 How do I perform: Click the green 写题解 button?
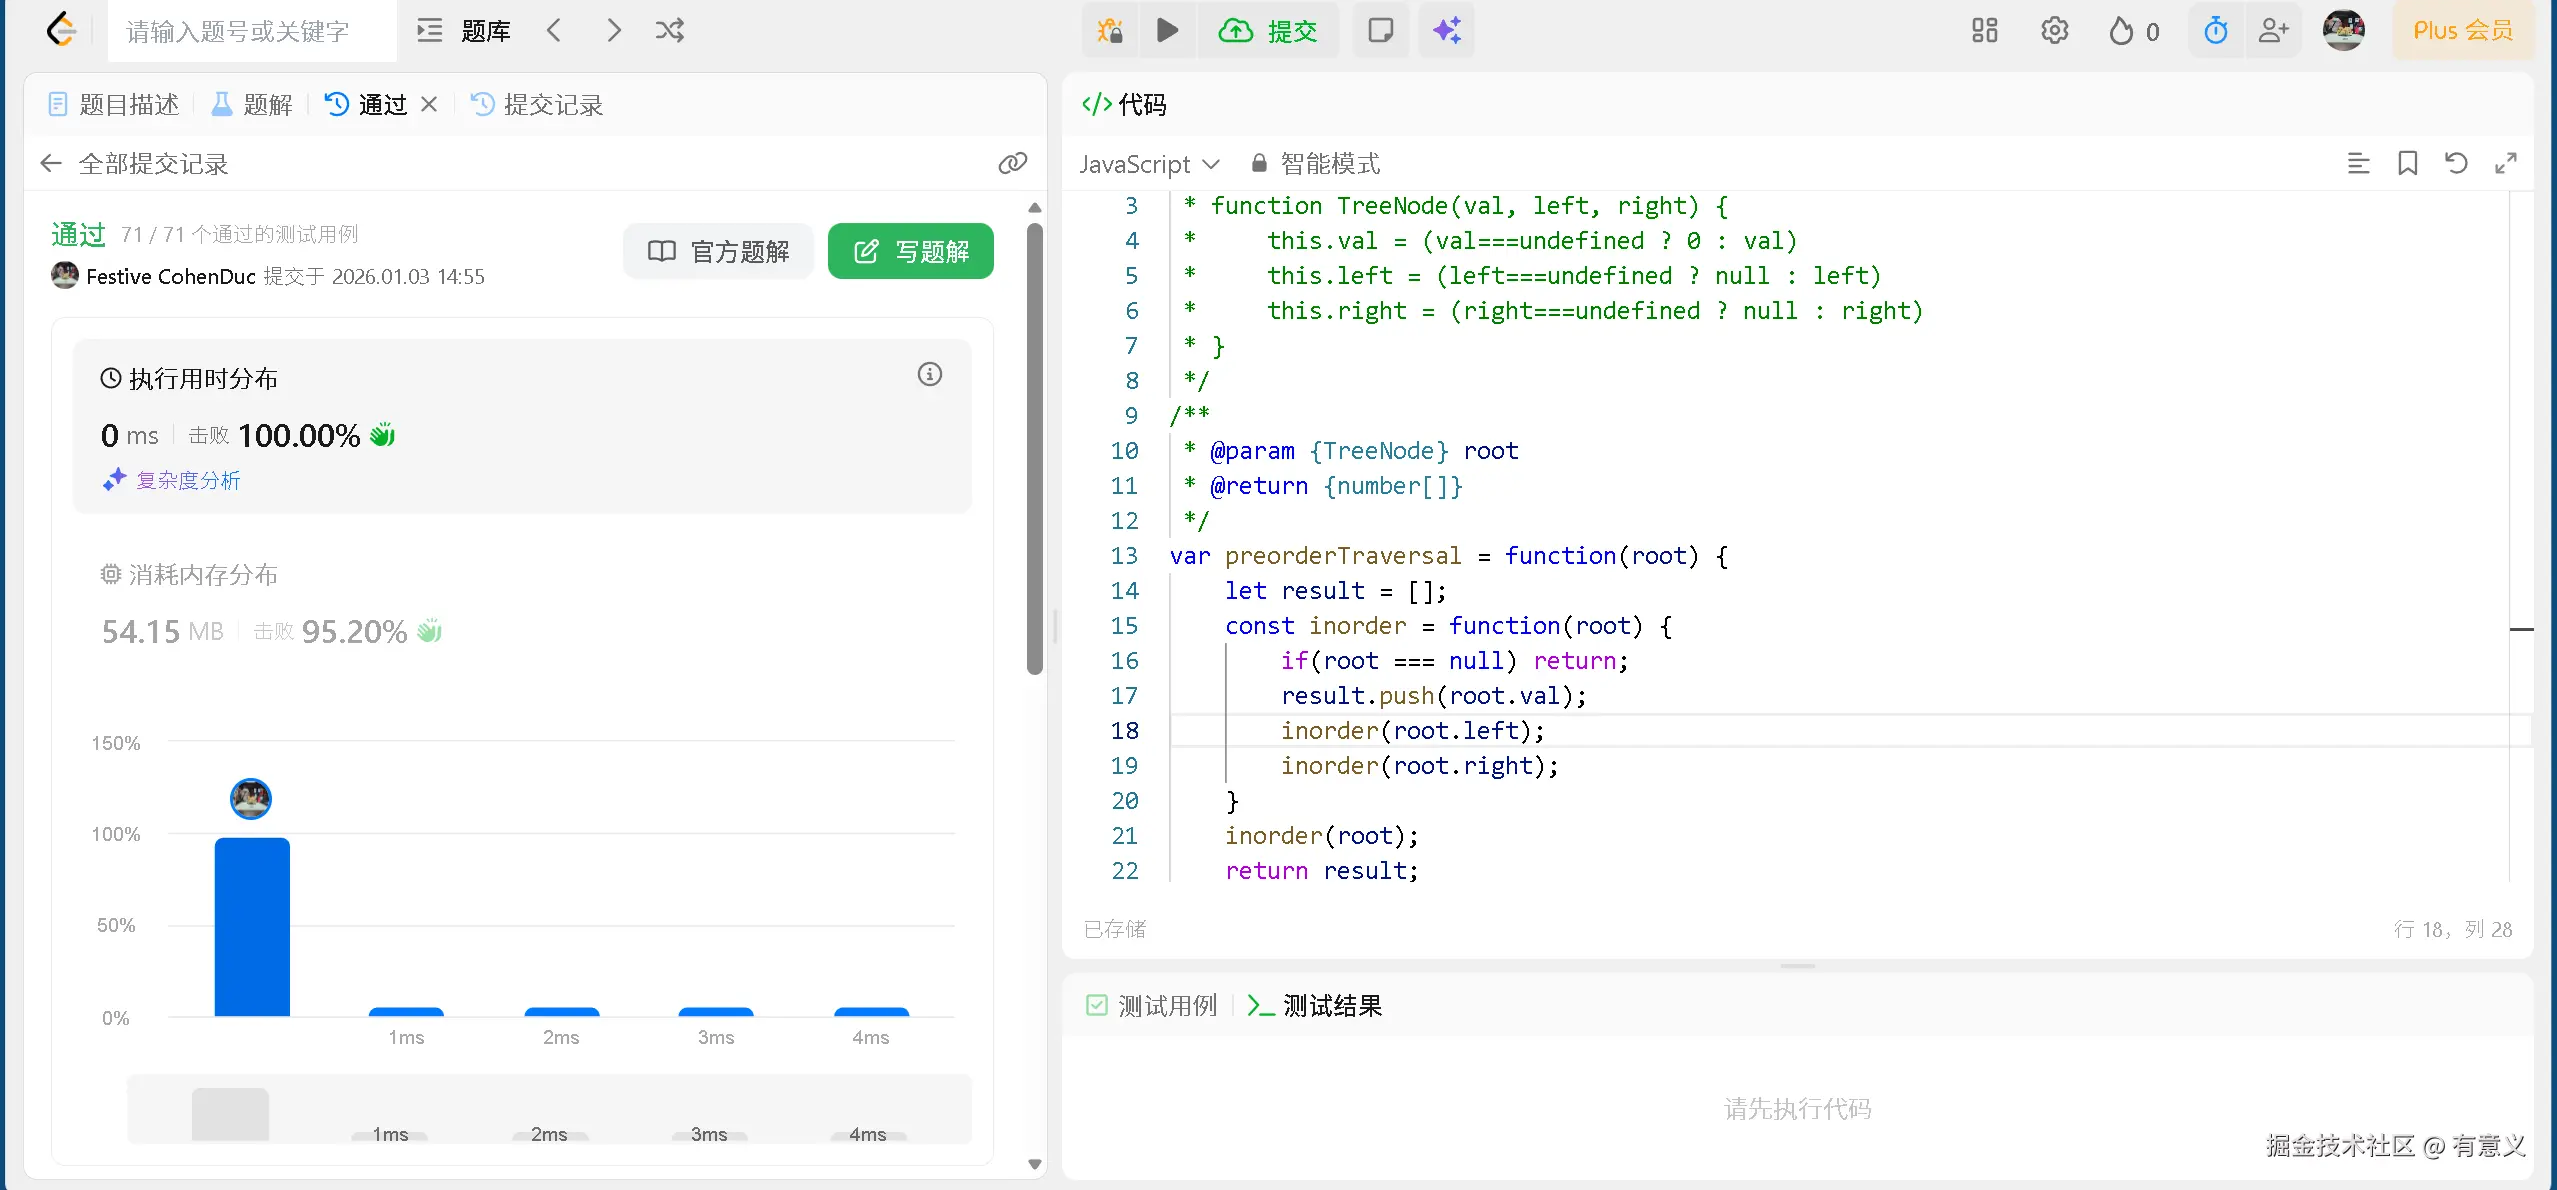[x=910, y=251]
